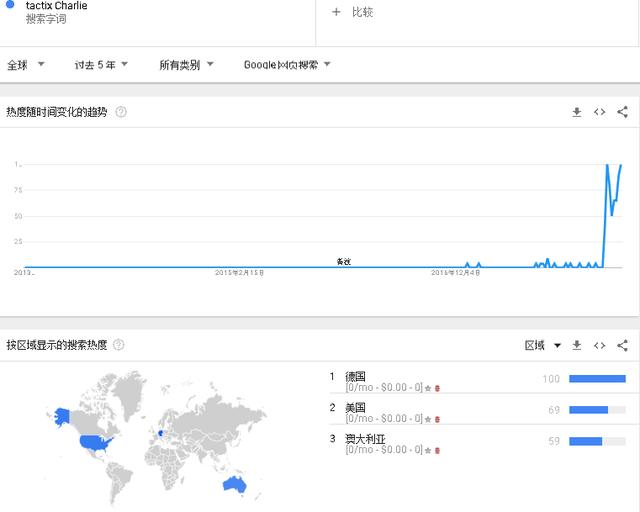
Task: Click the red icon in the 澳大利亚 row
Action: [x=437, y=450]
